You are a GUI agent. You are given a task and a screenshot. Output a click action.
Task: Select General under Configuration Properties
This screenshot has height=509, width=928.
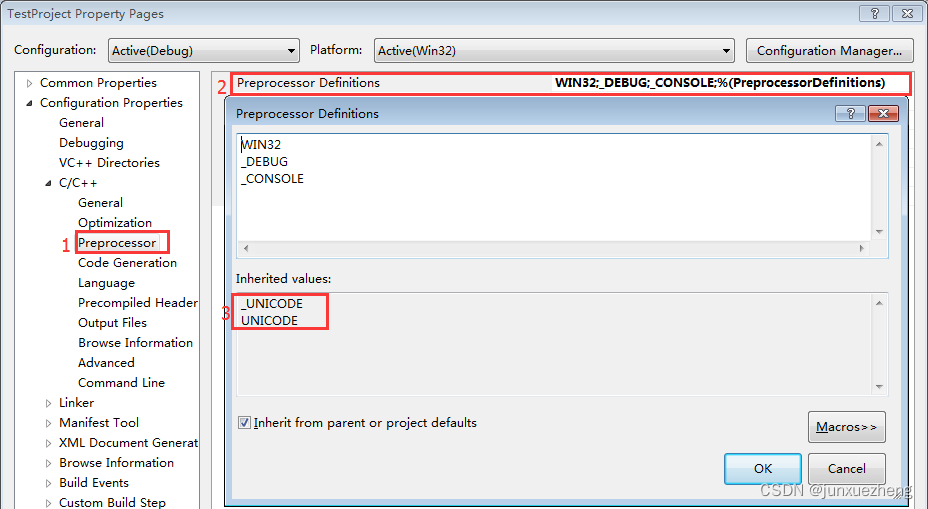pos(81,123)
